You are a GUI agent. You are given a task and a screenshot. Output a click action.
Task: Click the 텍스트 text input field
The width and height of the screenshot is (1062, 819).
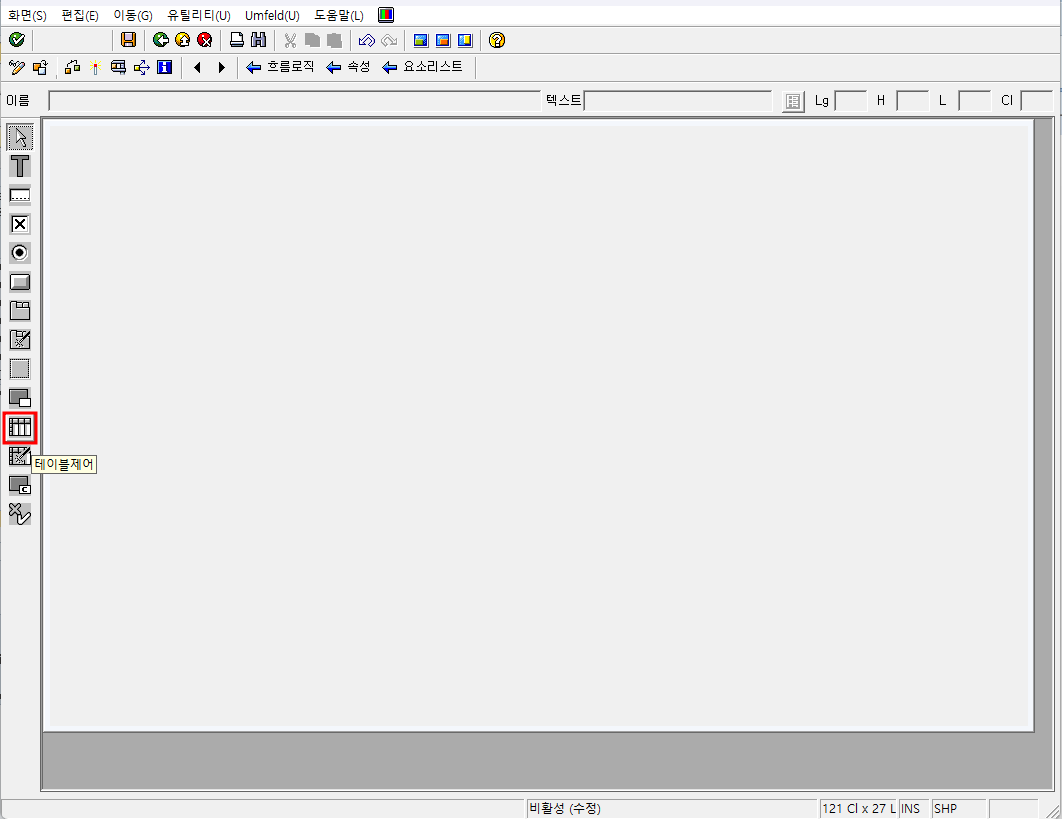[678, 101]
